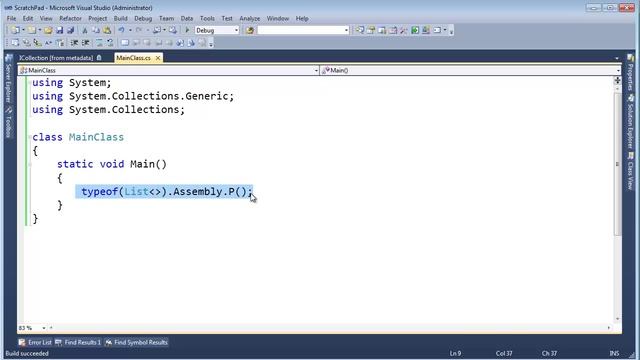Click the Server Explorer icon on left edge

[9, 59]
